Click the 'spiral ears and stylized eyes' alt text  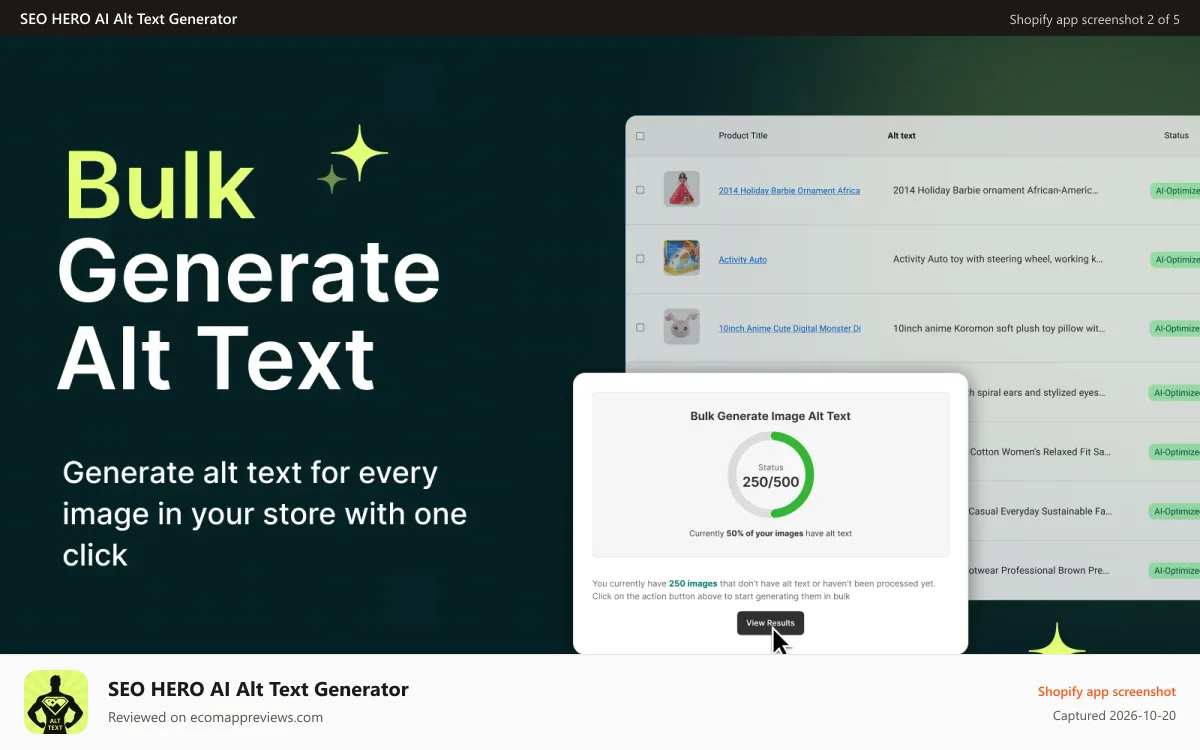point(1037,393)
